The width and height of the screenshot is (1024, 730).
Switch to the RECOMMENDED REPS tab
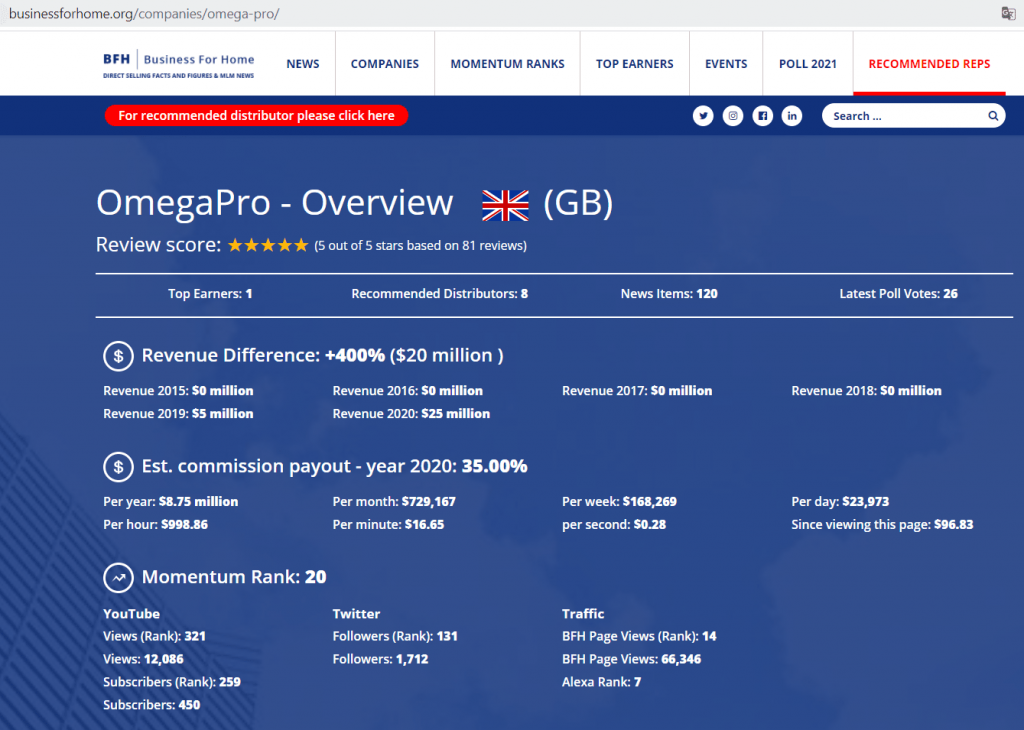pos(929,64)
